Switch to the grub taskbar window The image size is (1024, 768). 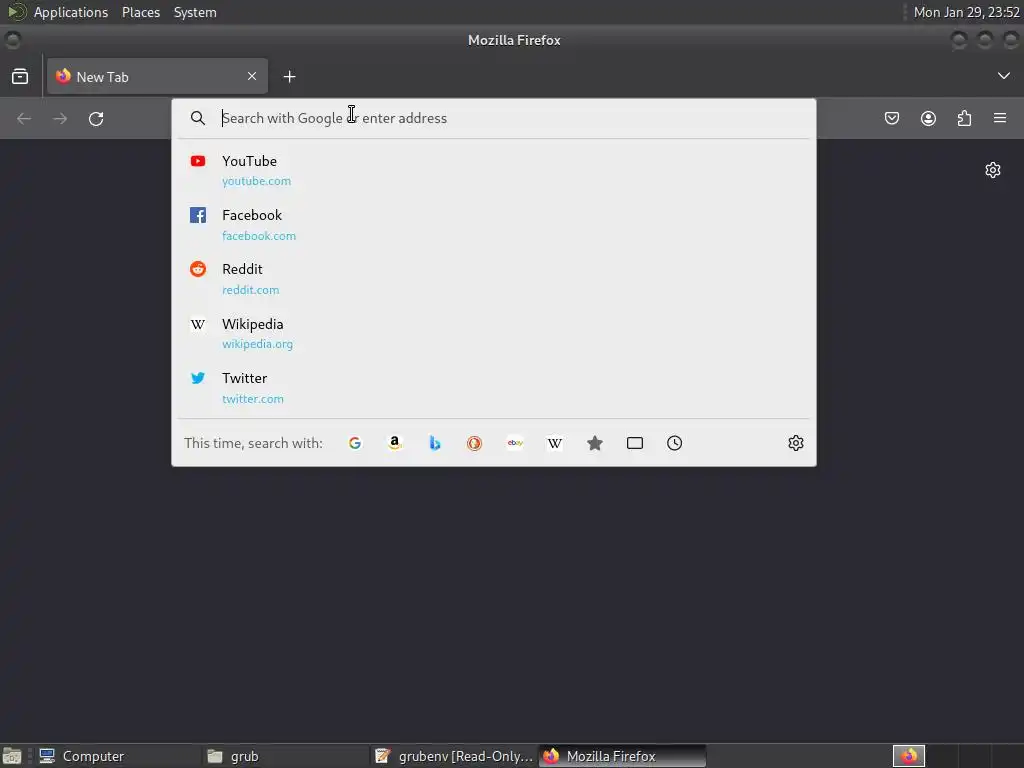click(286, 756)
